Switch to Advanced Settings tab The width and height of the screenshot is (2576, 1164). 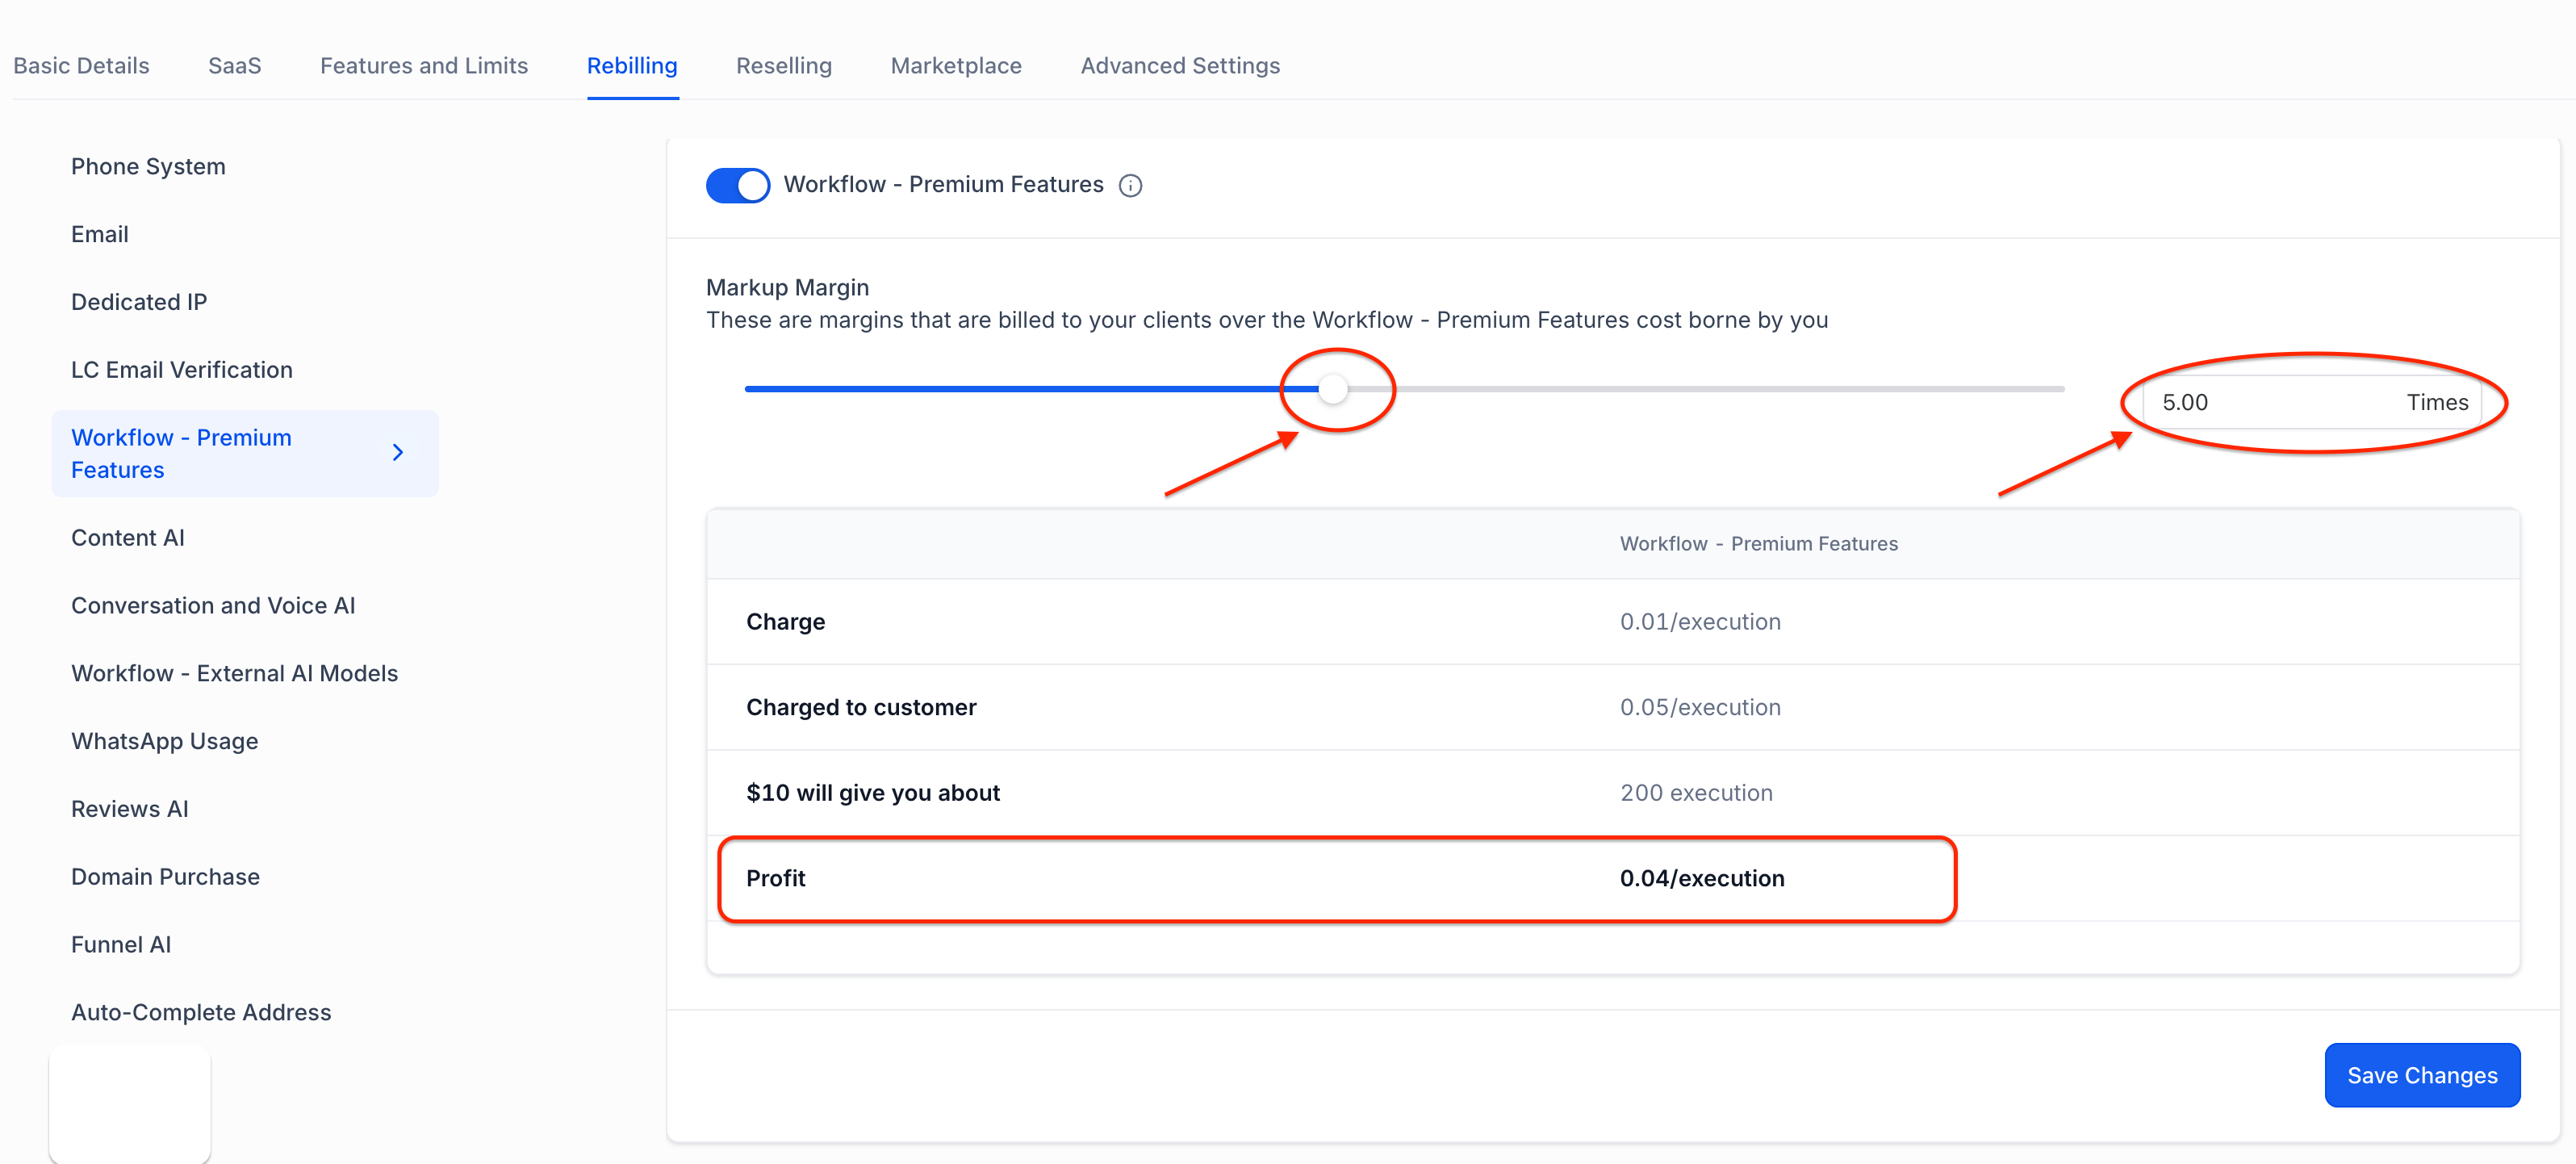tap(1179, 66)
